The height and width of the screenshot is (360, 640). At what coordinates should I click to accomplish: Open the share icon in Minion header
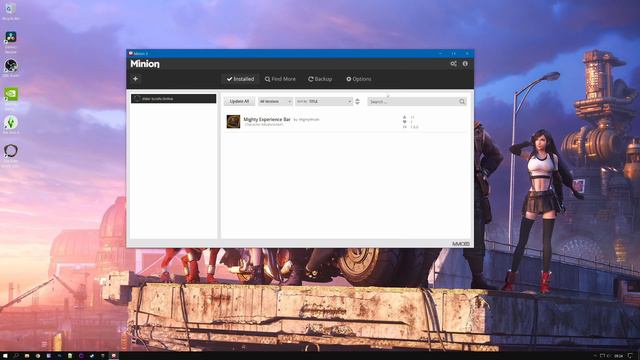453,64
